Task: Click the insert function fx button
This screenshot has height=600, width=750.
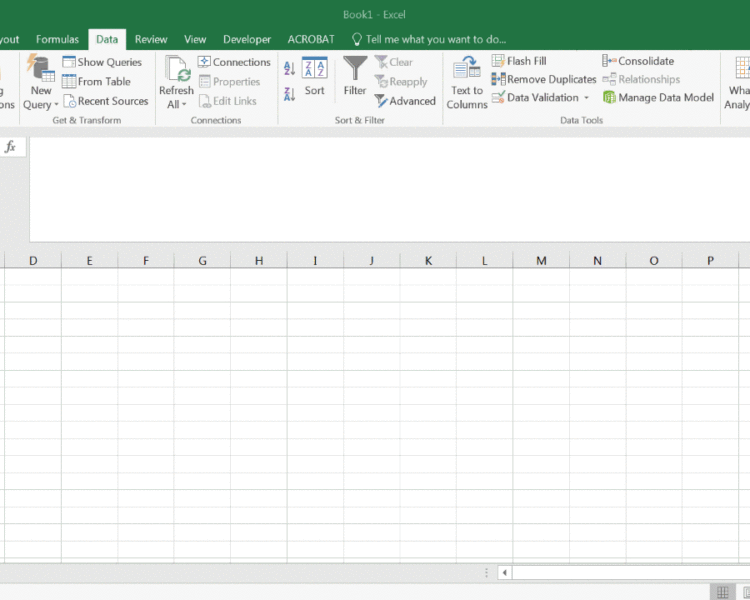Action: pos(11,147)
